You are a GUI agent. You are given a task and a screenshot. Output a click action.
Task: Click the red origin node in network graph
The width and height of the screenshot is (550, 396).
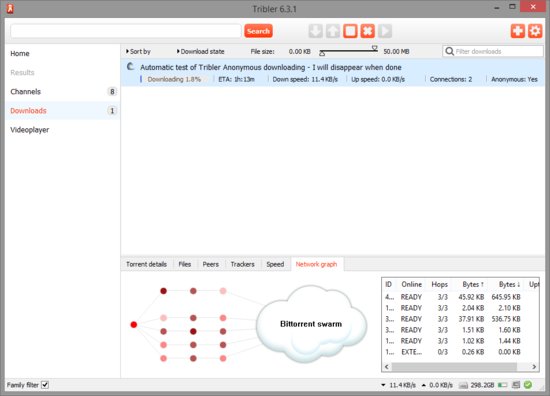click(x=134, y=324)
